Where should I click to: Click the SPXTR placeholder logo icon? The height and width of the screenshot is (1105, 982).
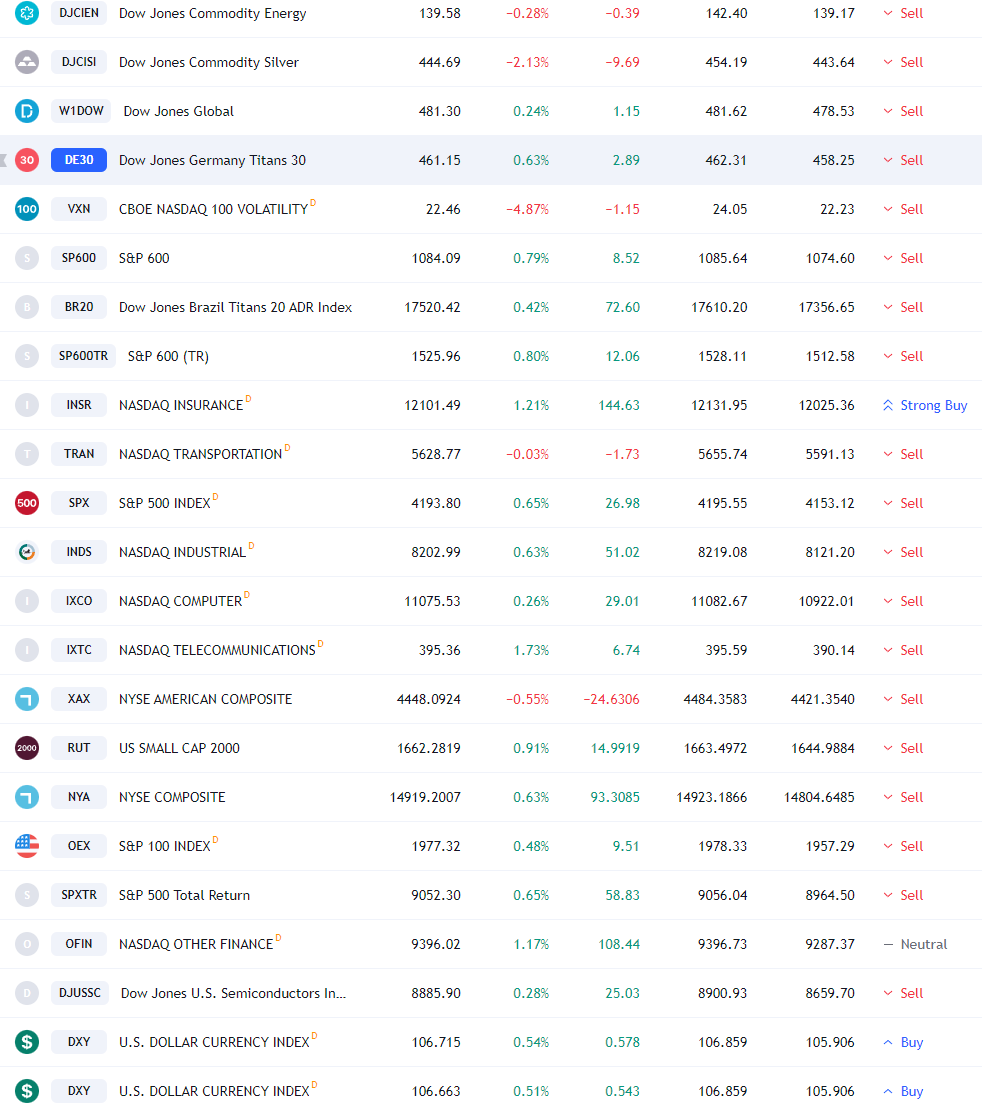coord(27,895)
